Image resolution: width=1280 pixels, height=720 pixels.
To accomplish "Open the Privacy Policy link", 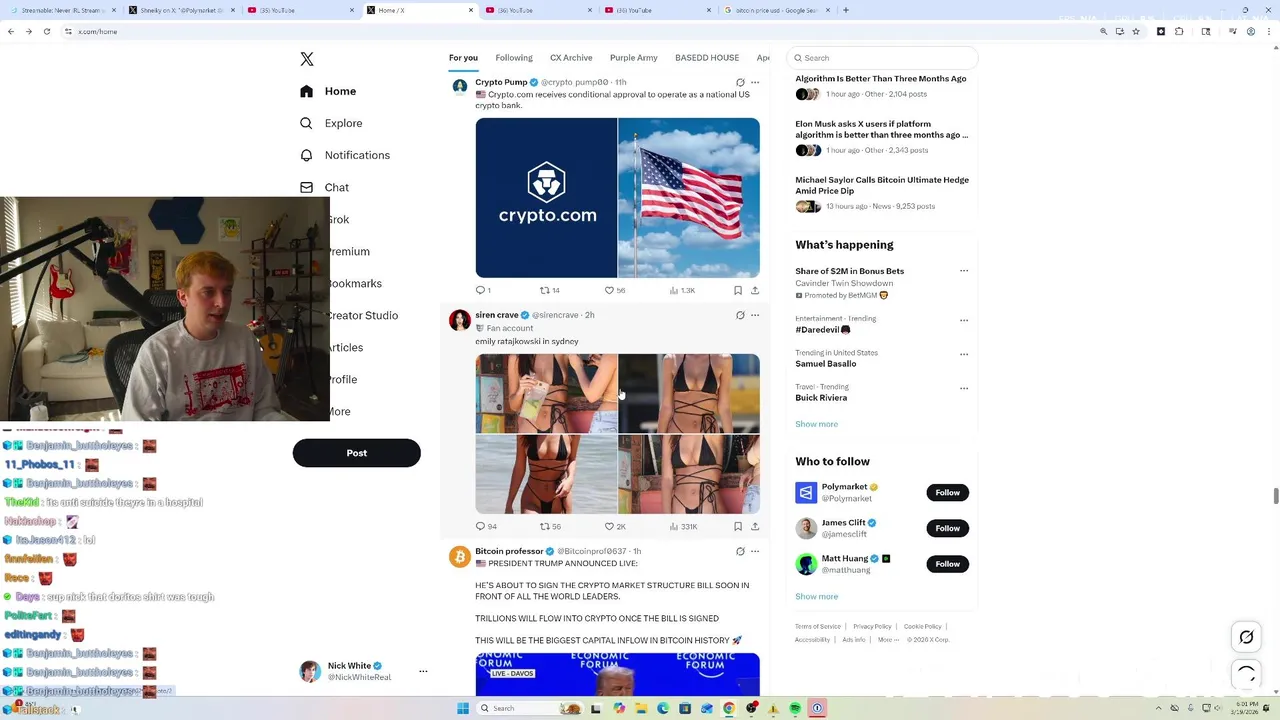I will [x=872, y=627].
